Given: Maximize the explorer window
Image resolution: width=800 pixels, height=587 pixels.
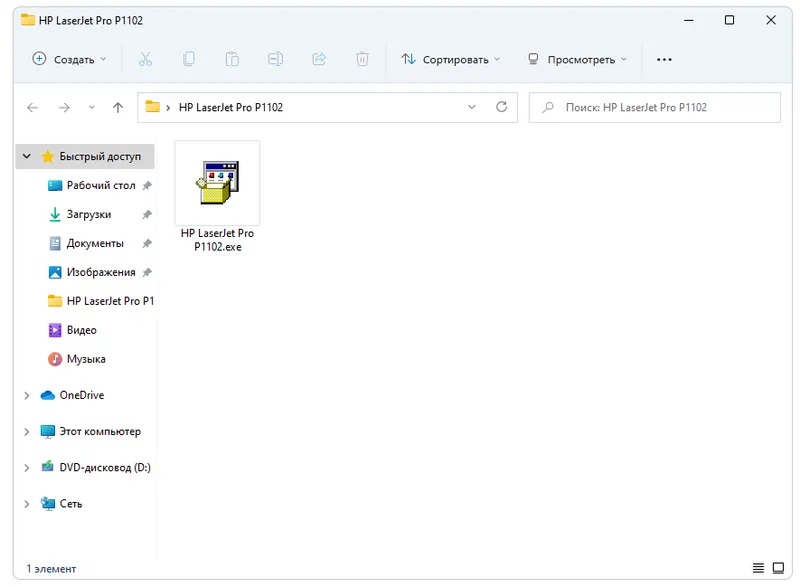Looking at the screenshot, I should click(x=730, y=20).
